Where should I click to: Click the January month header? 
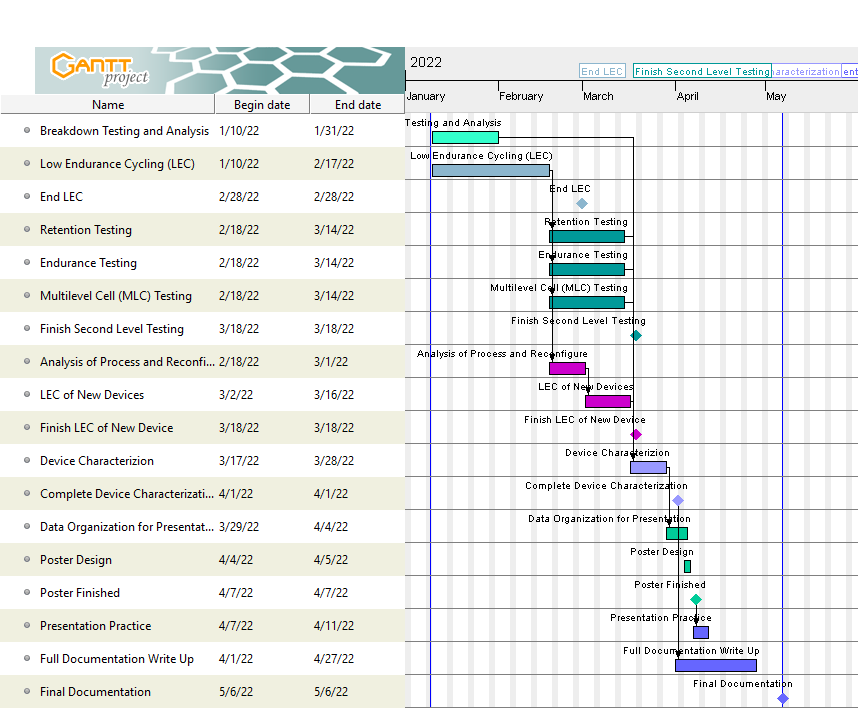[426, 96]
